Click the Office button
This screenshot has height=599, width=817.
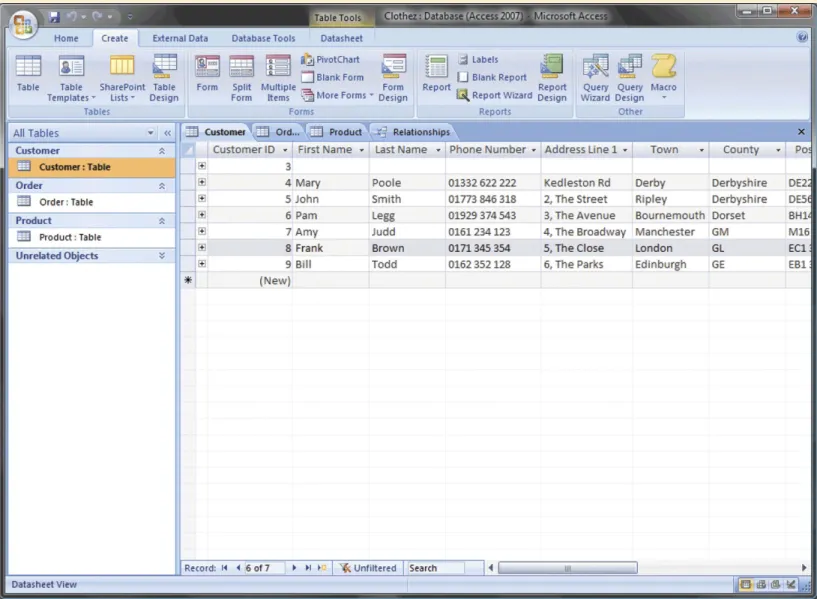[23, 25]
